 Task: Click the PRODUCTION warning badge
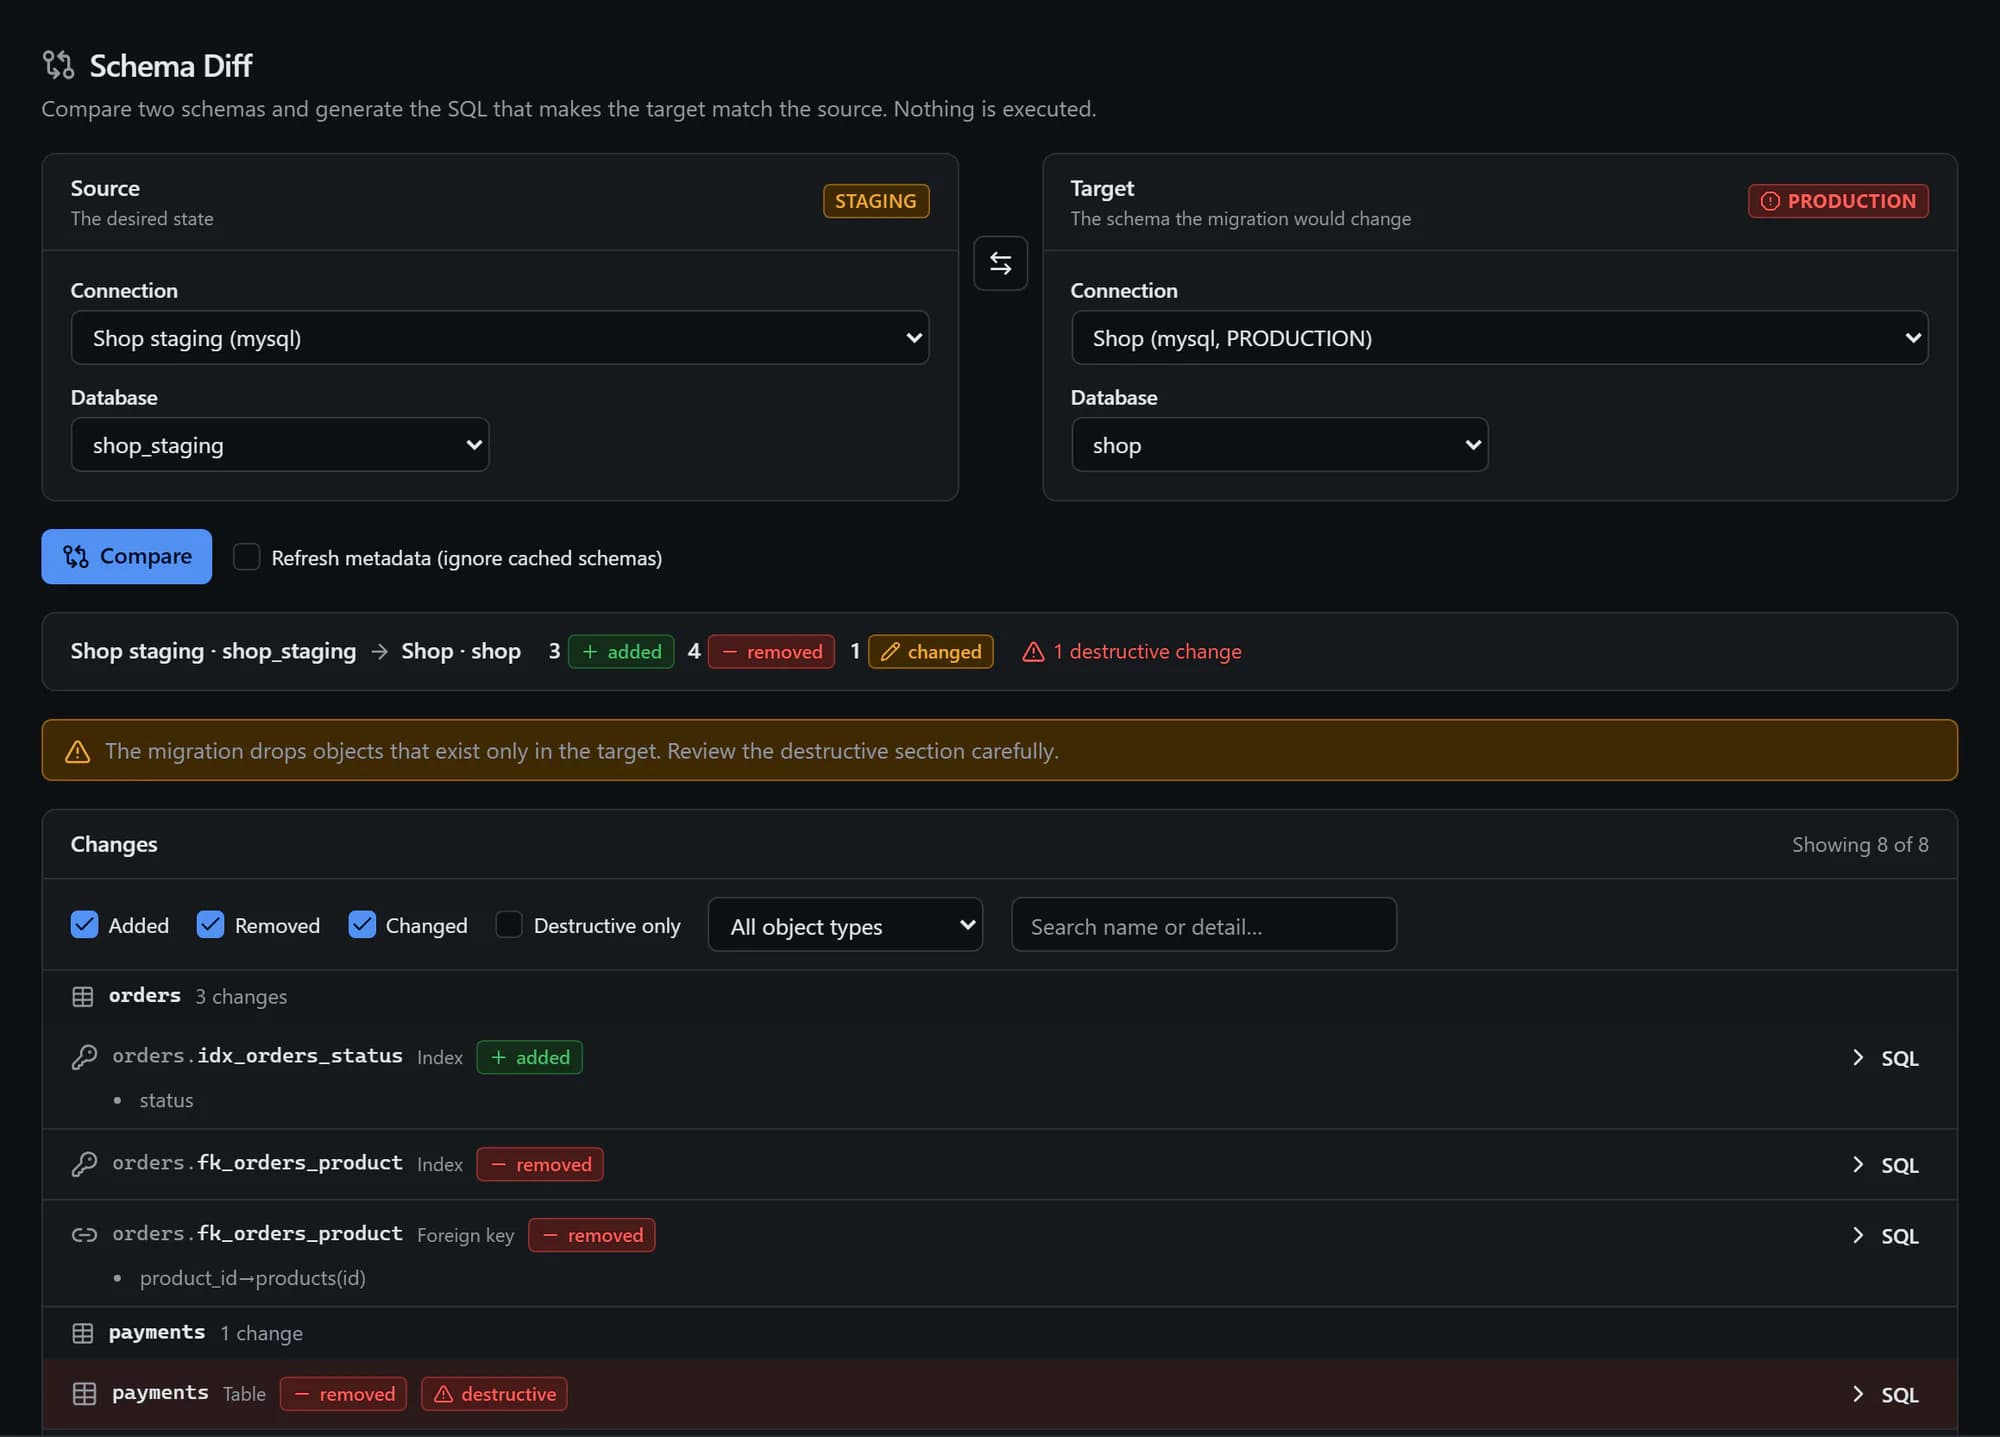(x=1837, y=201)
